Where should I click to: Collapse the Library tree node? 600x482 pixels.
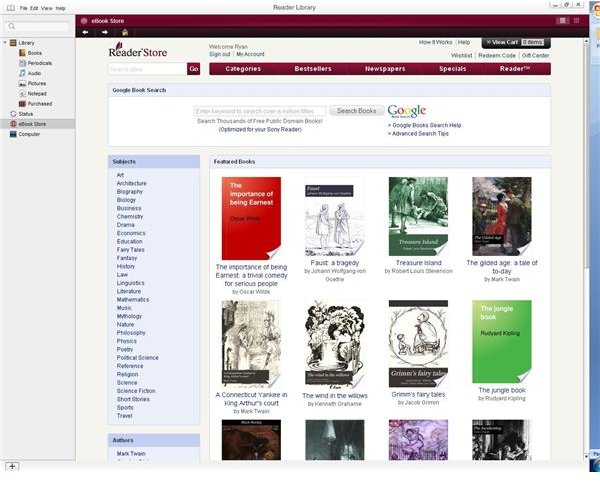[5, 42]
